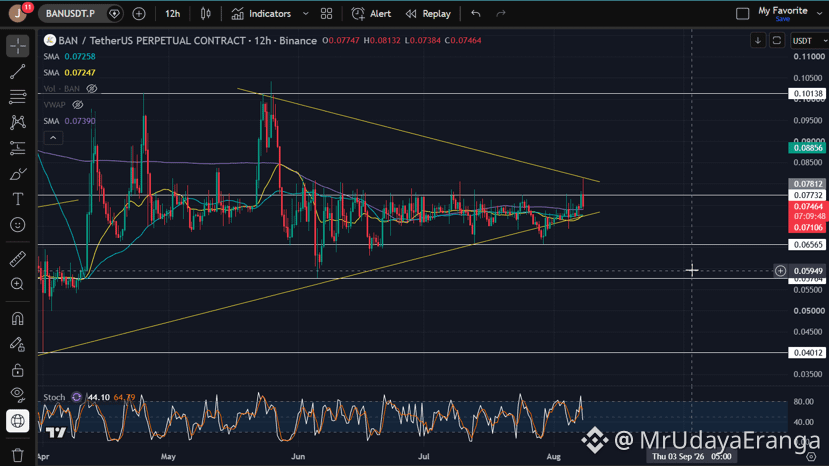Click the TradingView logo in chart
Image resolution: width=829 pixels, height=466 pixels.
[56, 433]
